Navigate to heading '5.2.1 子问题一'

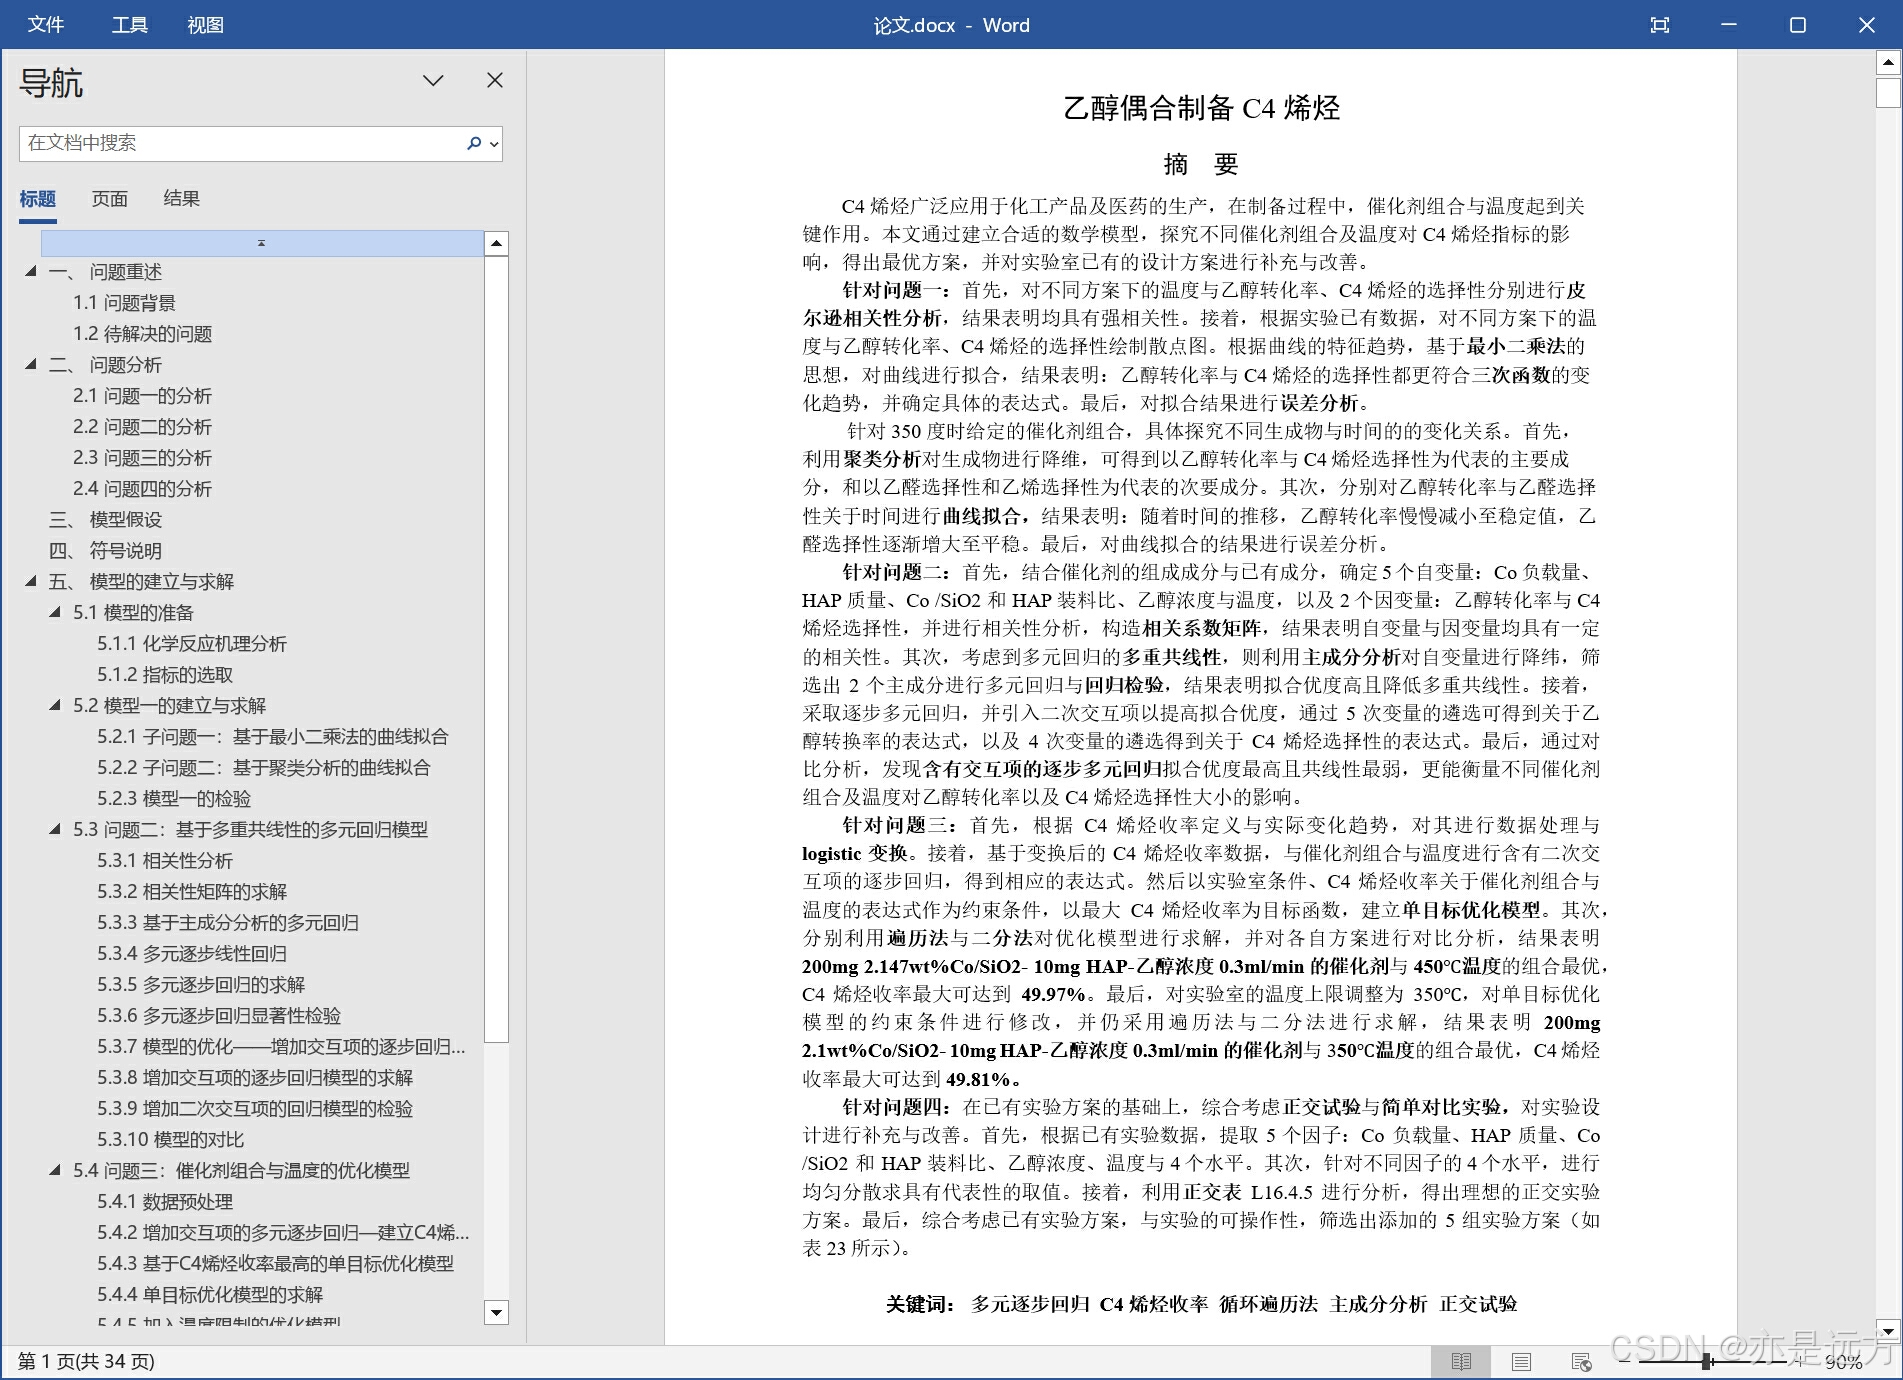click(x=273, y=737)
